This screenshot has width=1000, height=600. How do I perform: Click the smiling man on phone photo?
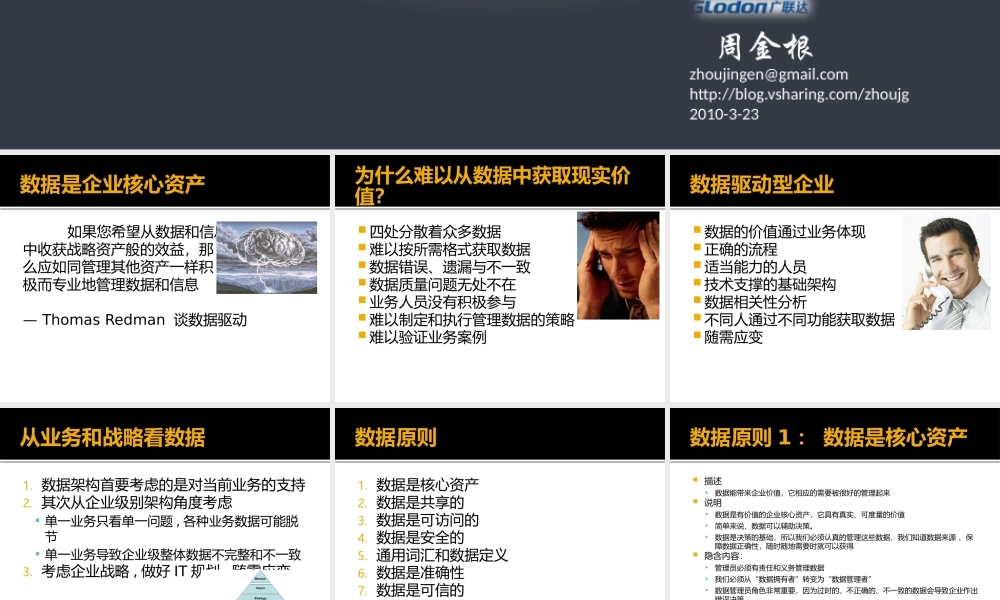pyautogui.click(x=946, y=272)
